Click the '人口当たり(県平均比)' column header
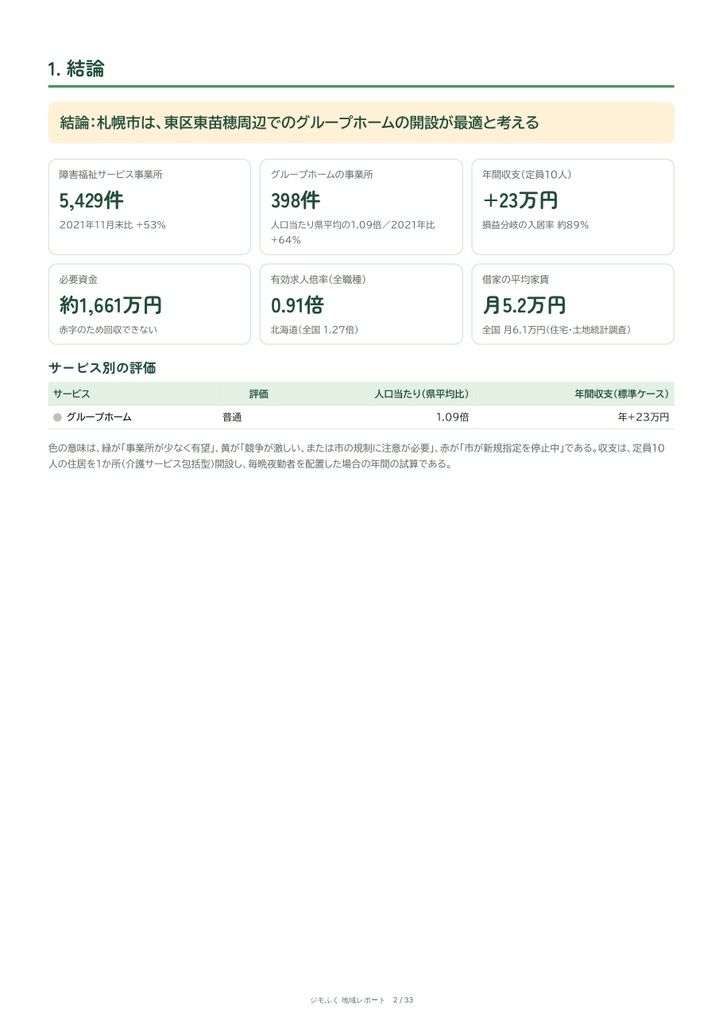The width and height of the screenshot is (723, 1024). pos(421,394)
